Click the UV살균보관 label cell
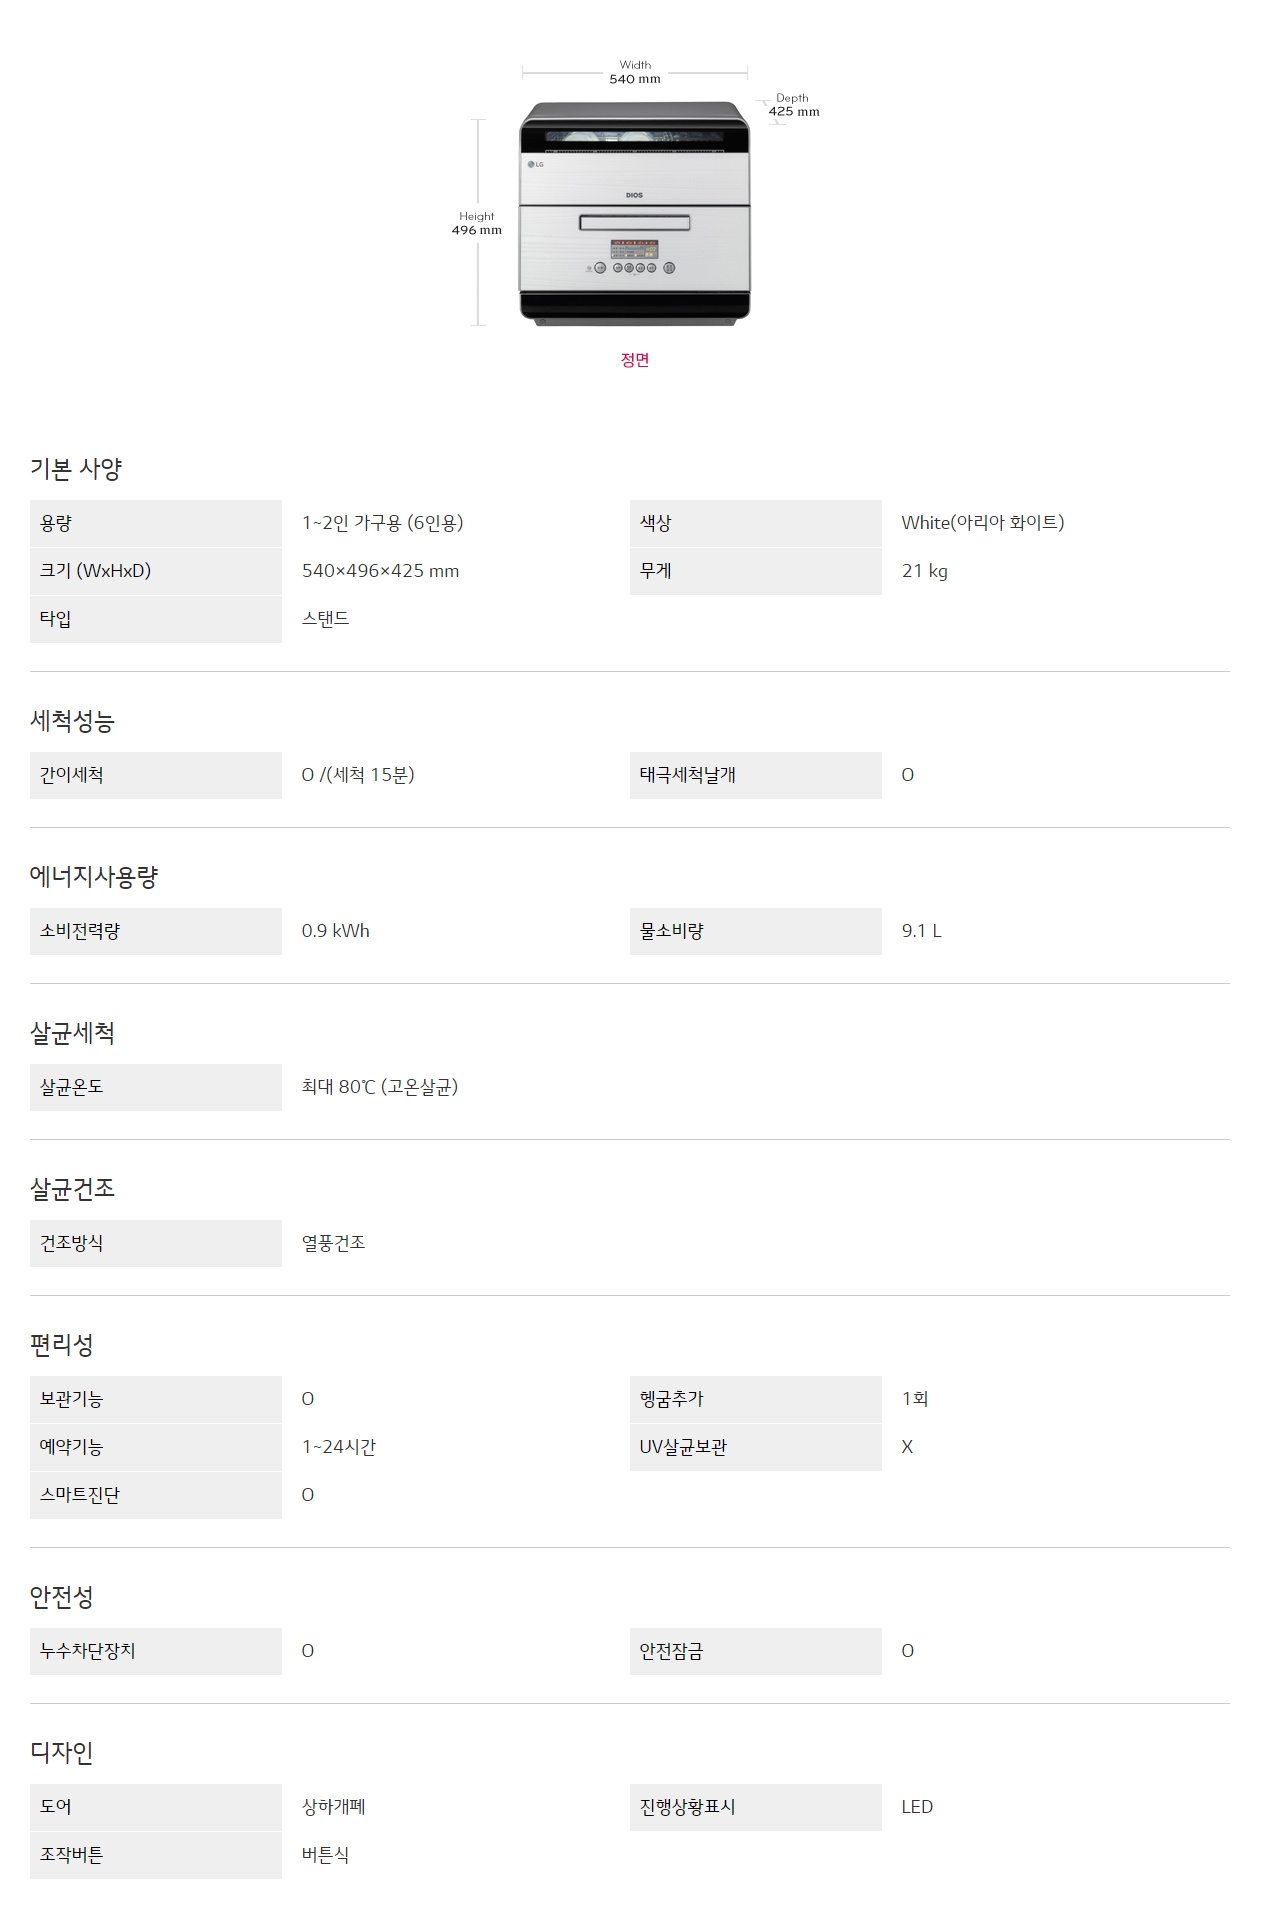 (x=756, y=1447)
